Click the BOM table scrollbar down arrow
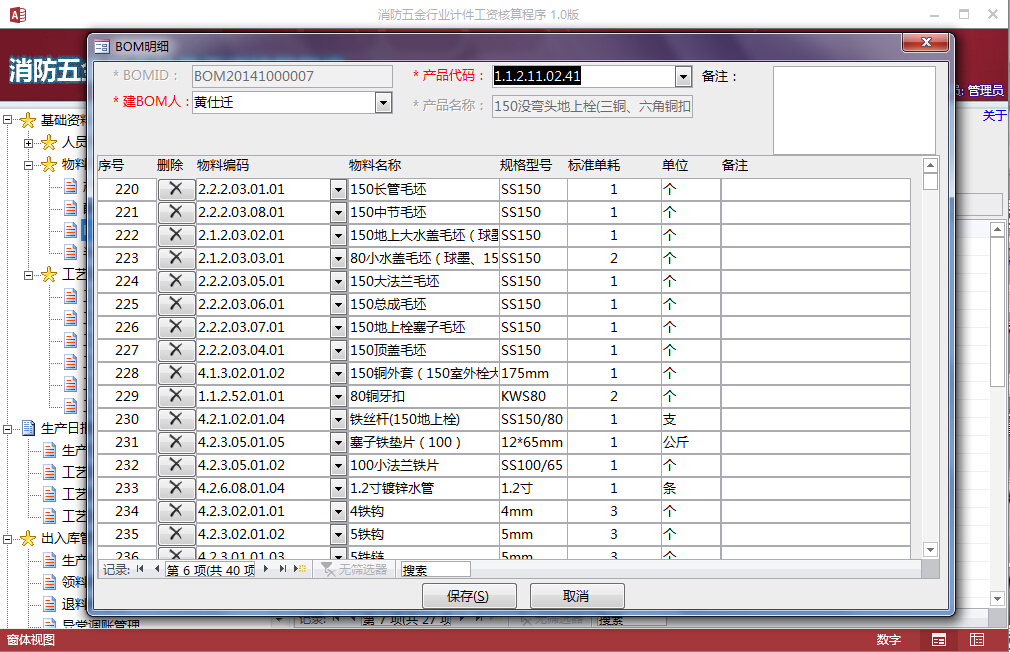Viewport: 1010px width, 652px height. pyautogui.click(x=930, y=550)
